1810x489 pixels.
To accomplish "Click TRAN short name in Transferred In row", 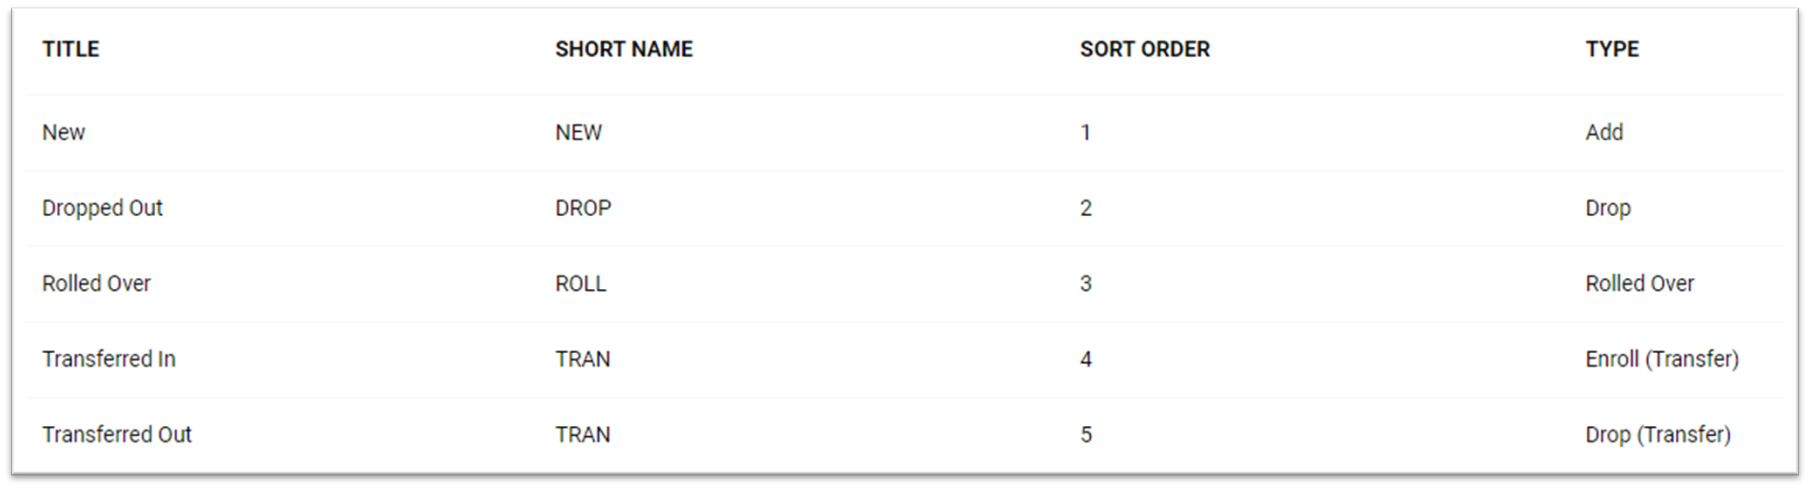I will [583, 359].
